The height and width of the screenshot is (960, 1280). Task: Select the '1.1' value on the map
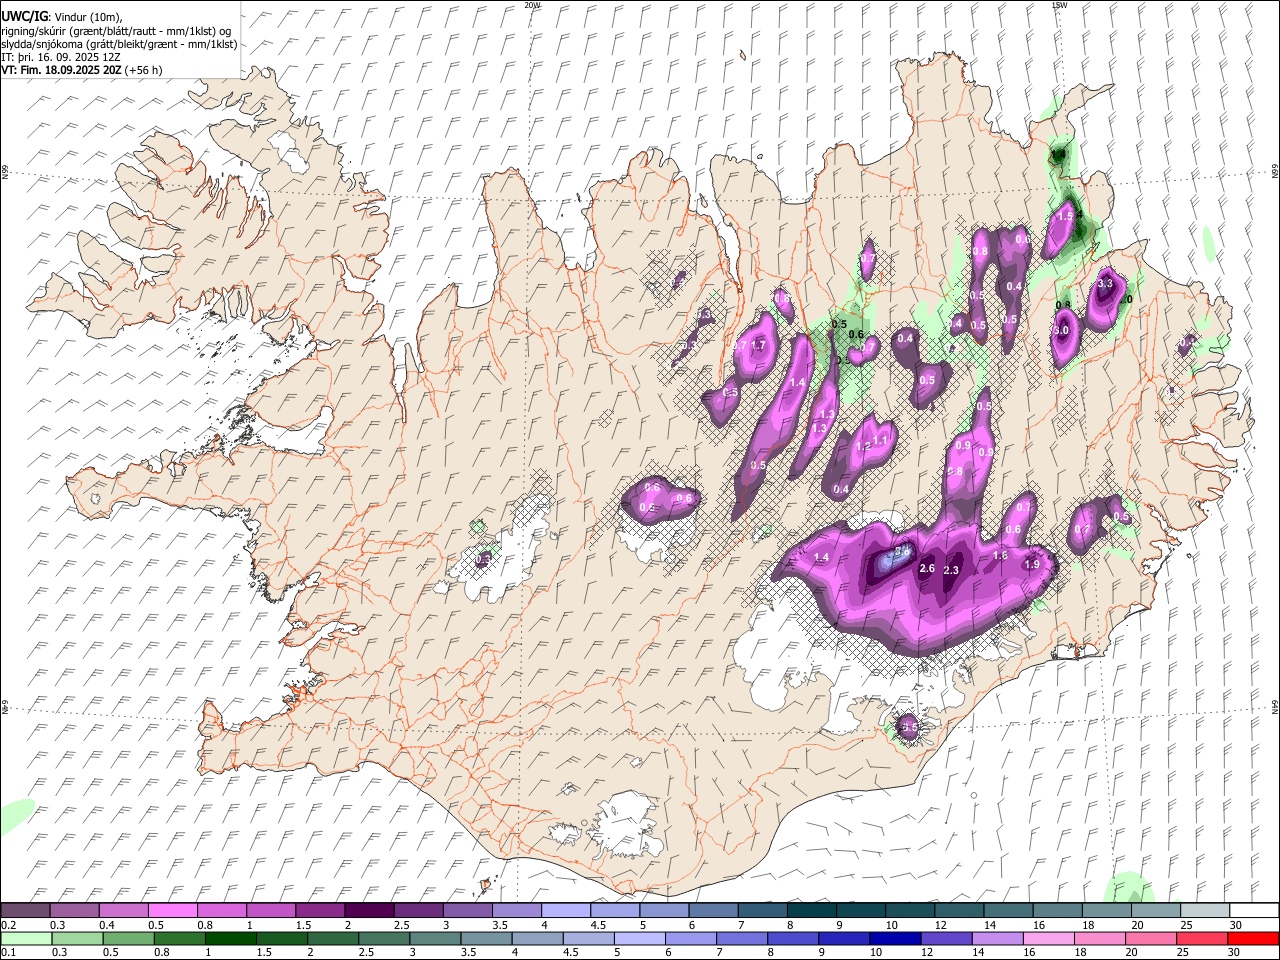coord(881,440)
